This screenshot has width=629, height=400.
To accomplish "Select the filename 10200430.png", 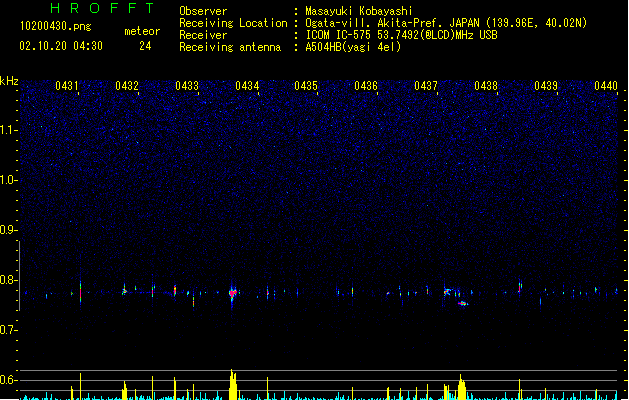I will [x=56, y=26].
